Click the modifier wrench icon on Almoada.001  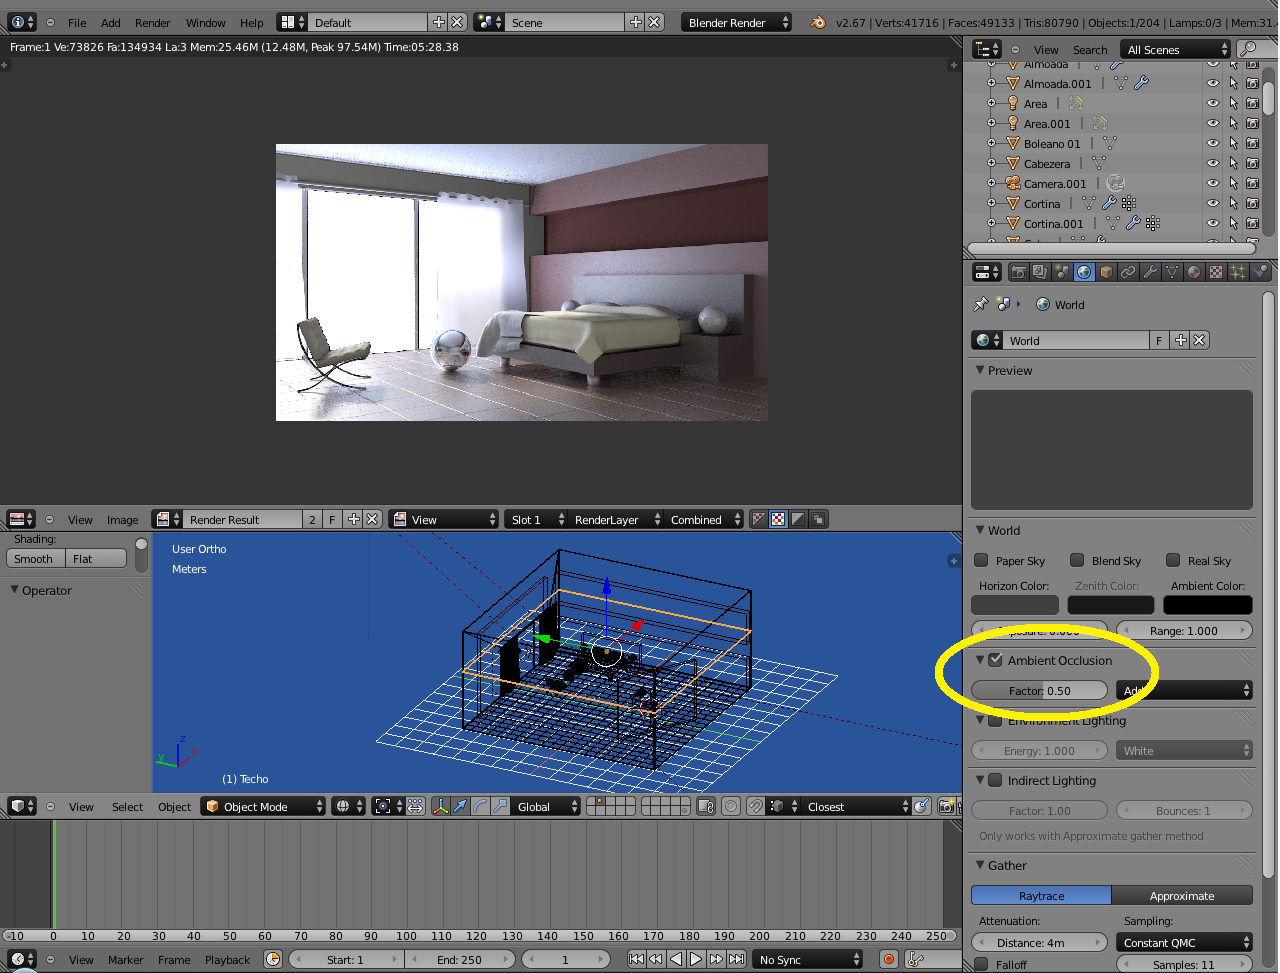[1142, 84]
